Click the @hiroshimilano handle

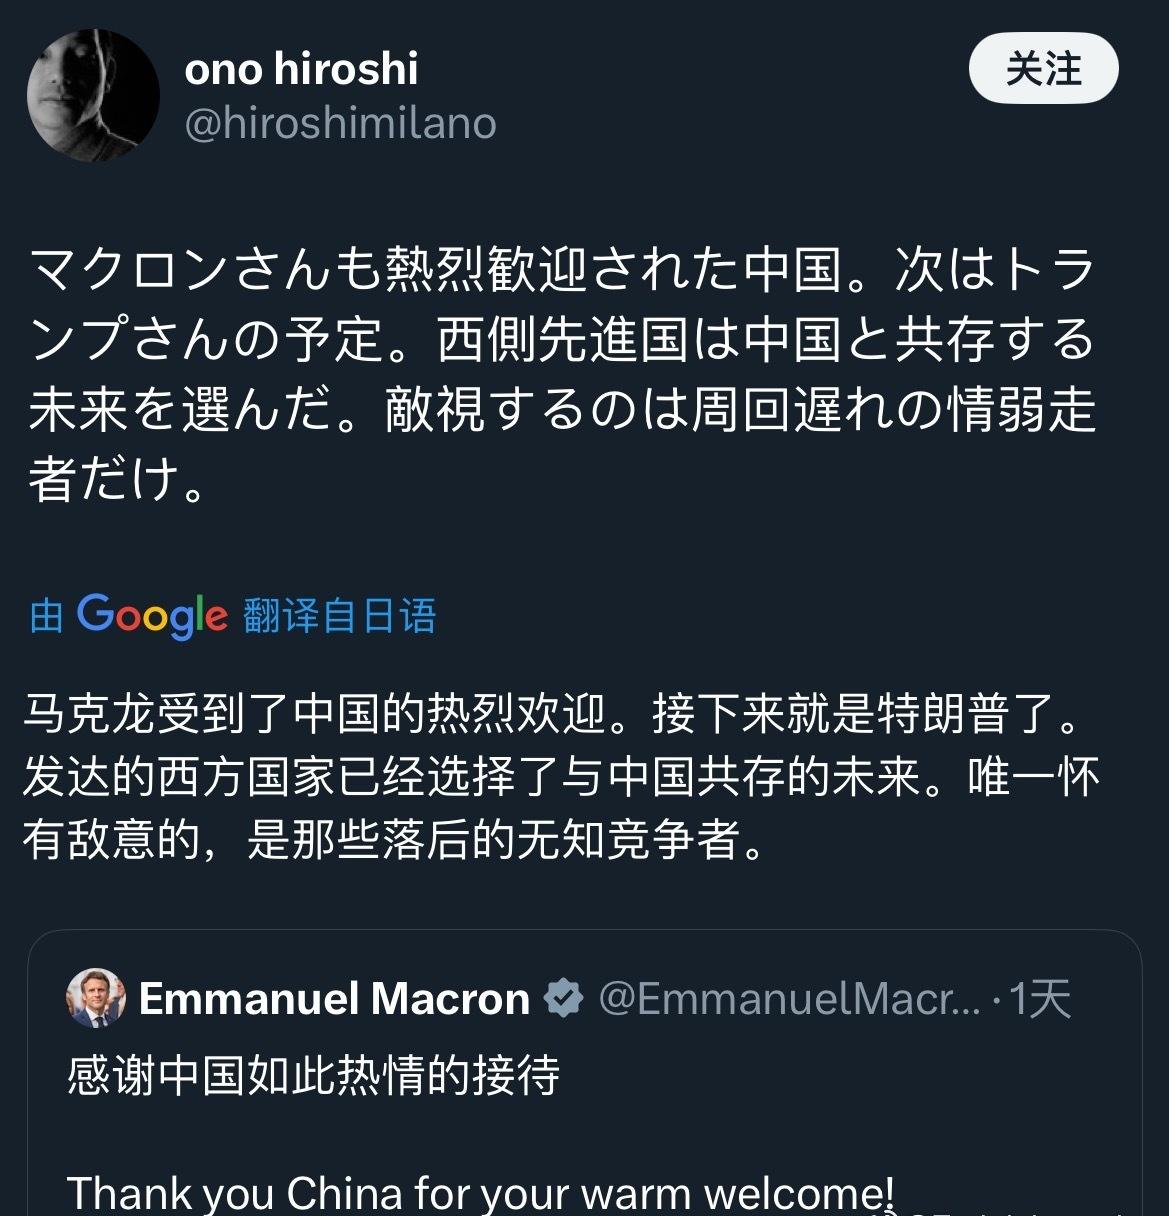click(x=342, y=123)
